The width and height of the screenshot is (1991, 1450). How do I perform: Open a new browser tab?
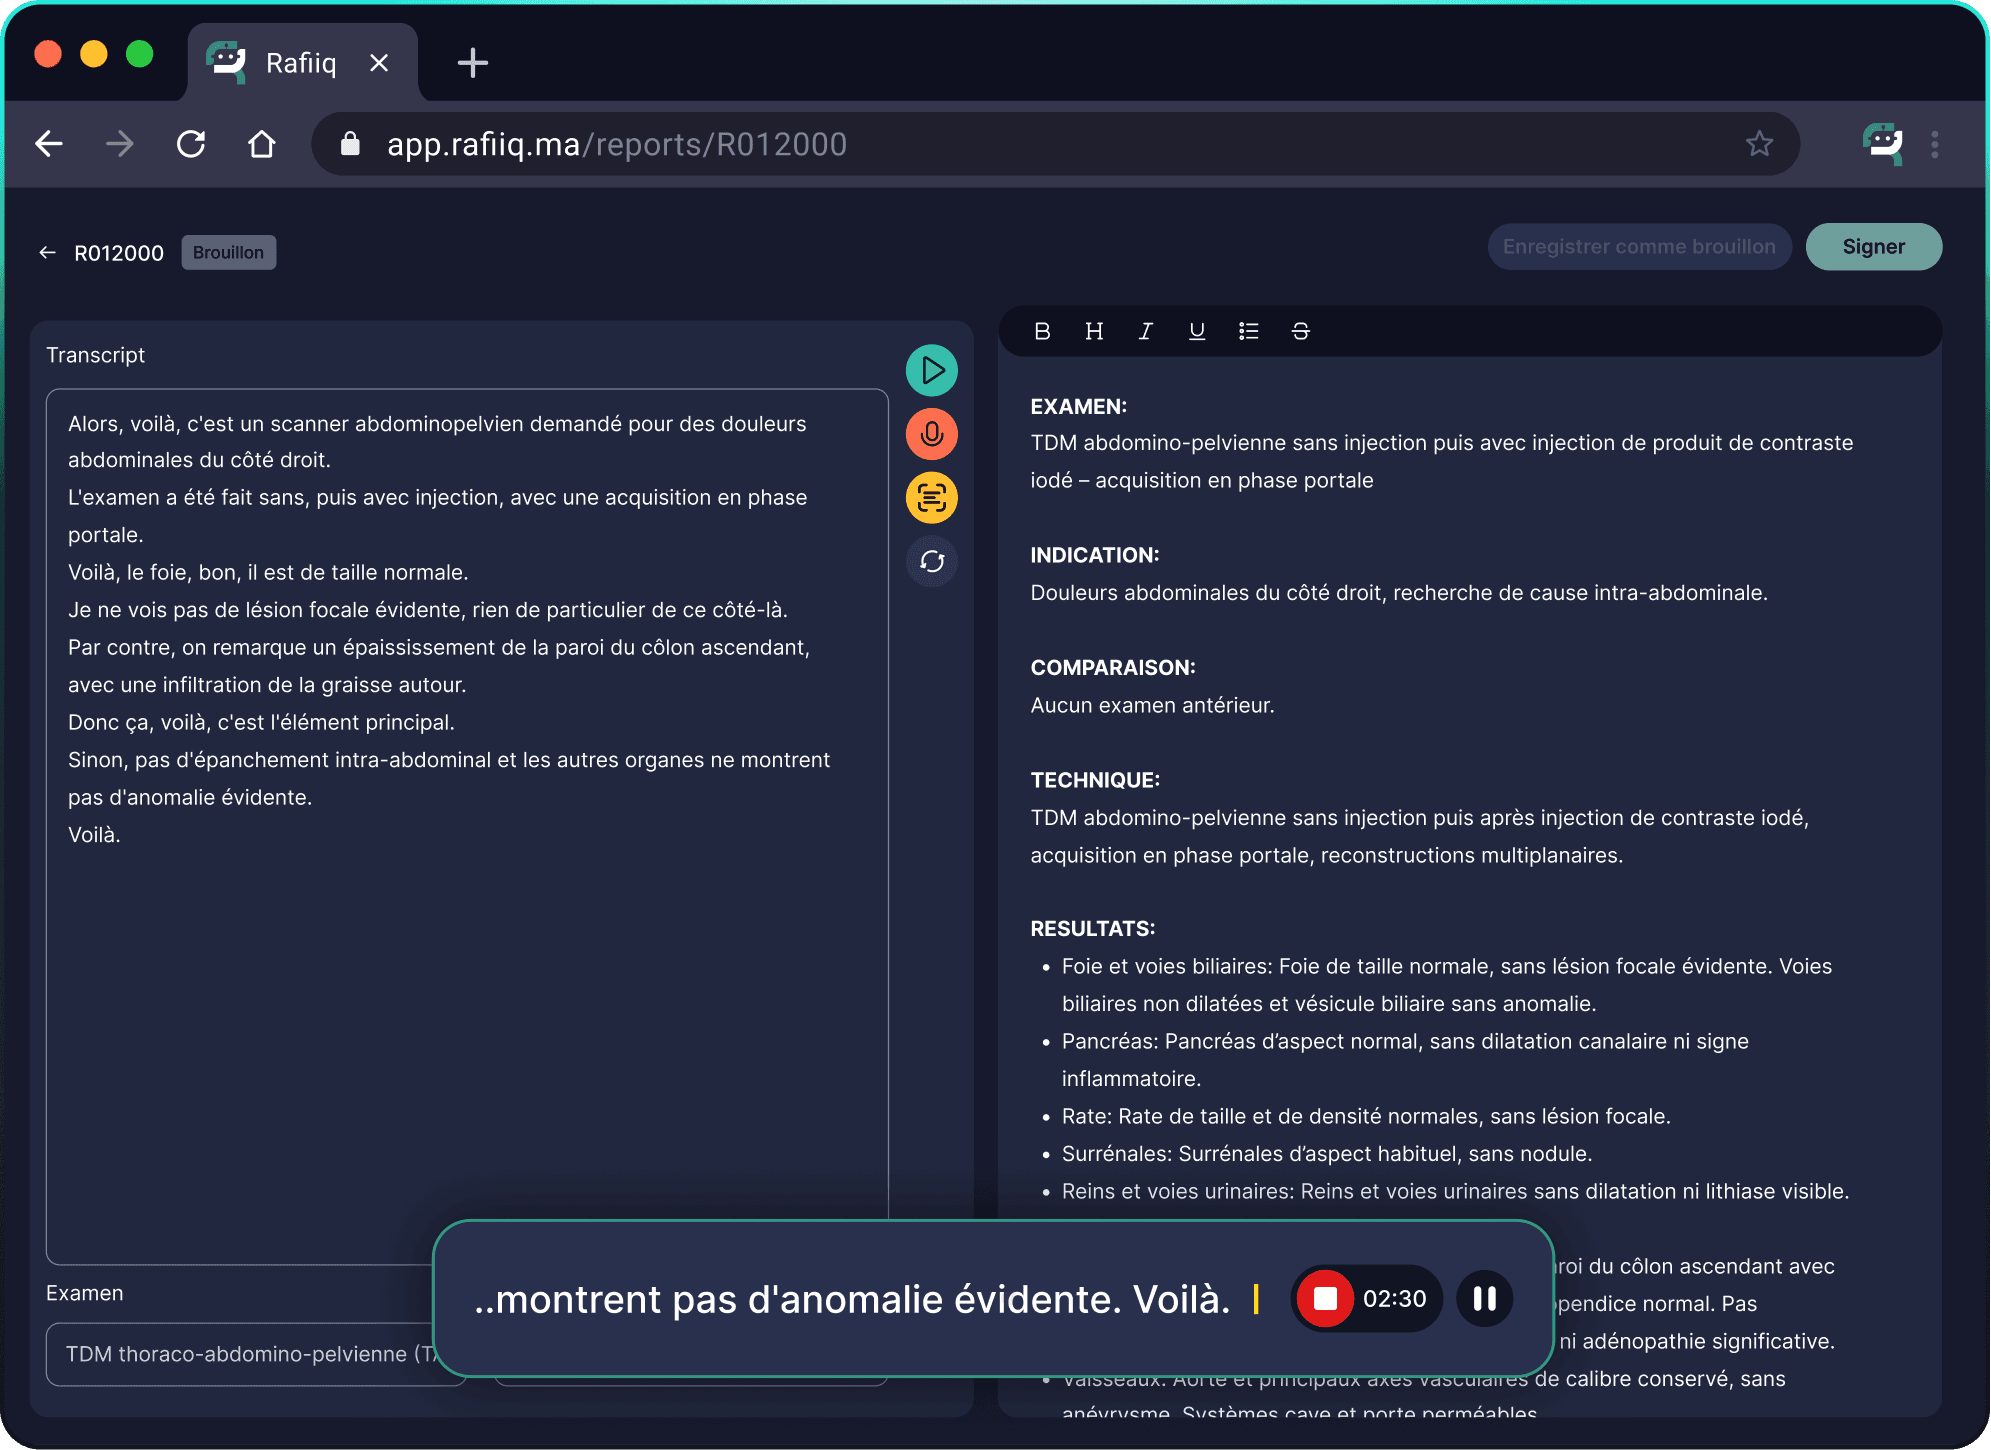tap(472, 63)
